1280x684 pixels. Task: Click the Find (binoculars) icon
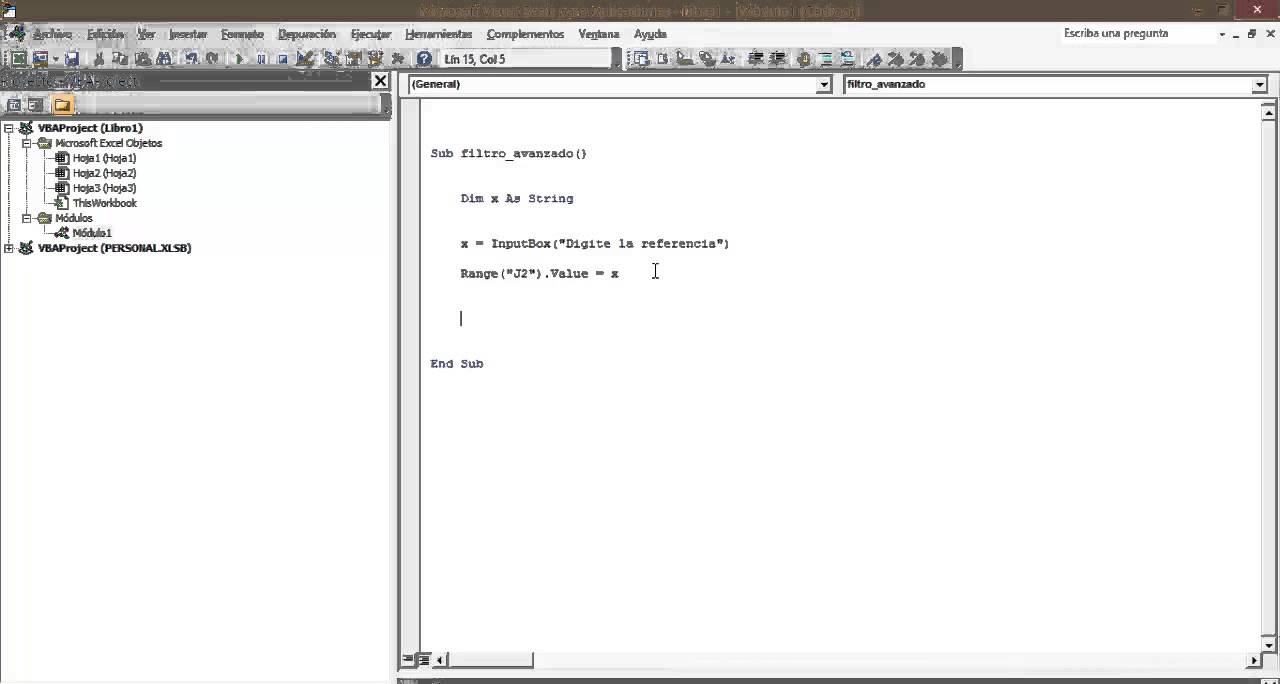(x=163, y=59)
